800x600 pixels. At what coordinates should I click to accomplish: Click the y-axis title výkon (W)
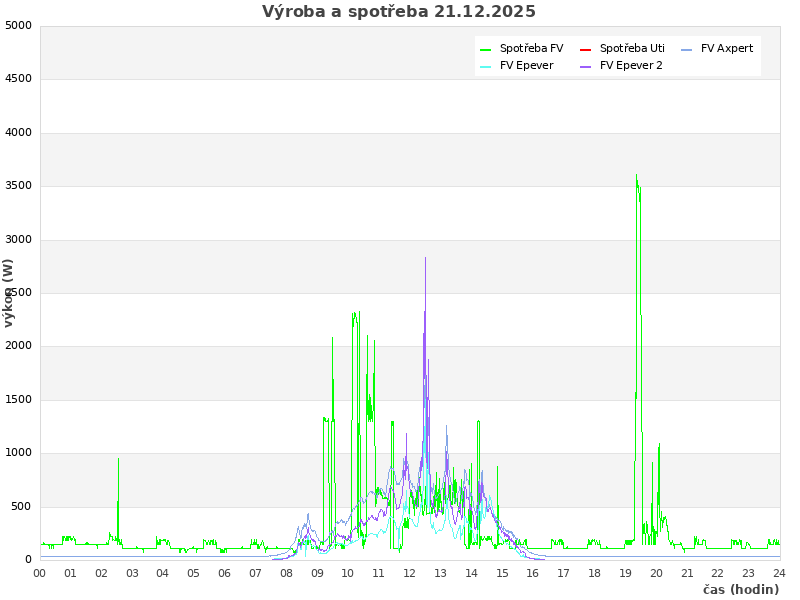pos(9,292)
